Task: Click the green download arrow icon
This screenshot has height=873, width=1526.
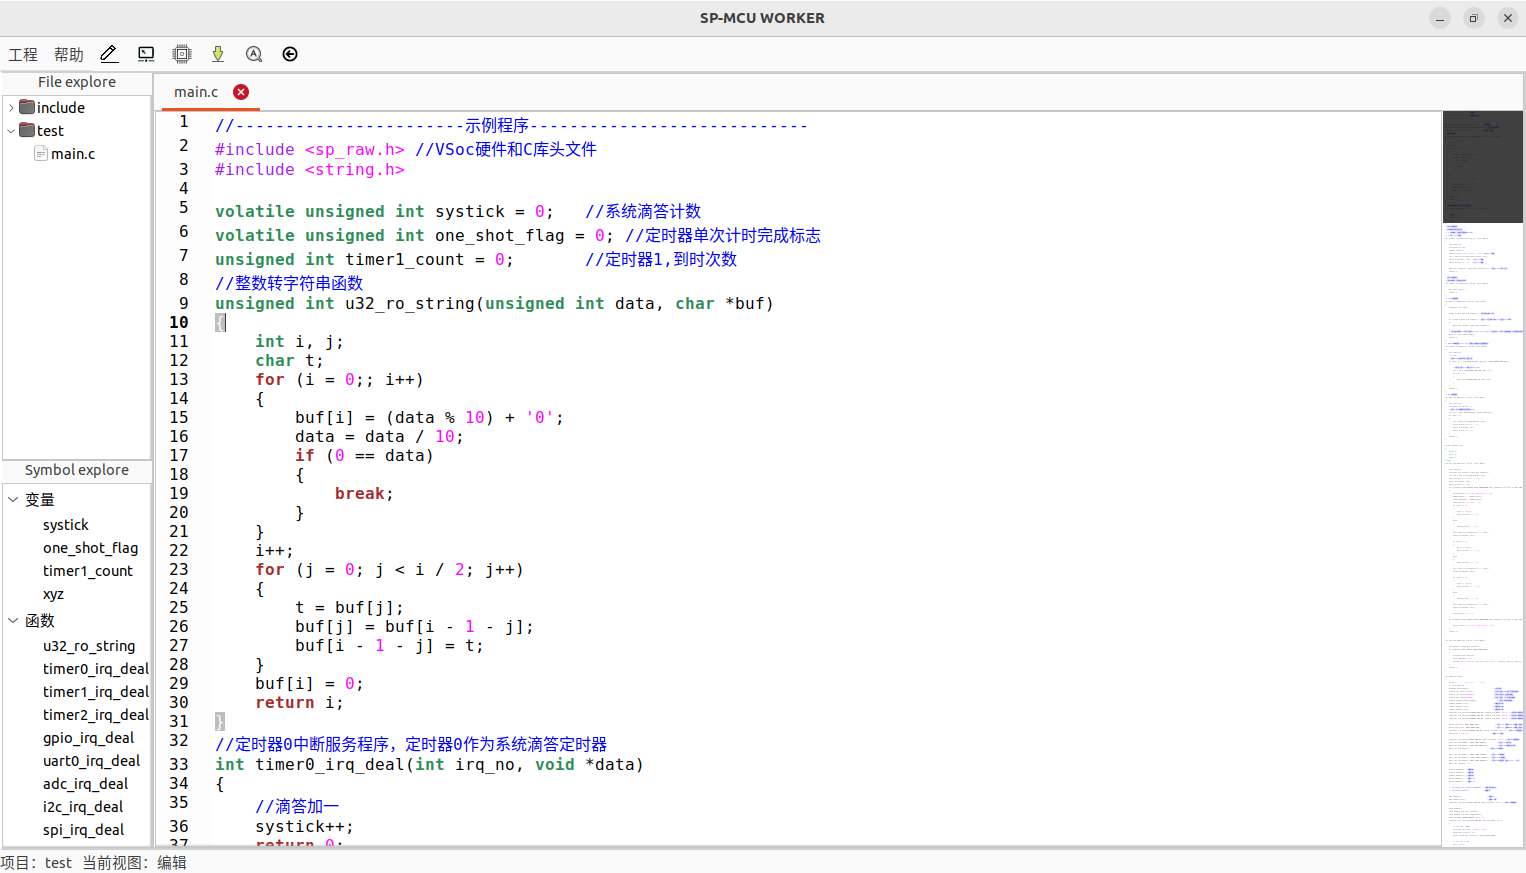Action: [218, 54]
